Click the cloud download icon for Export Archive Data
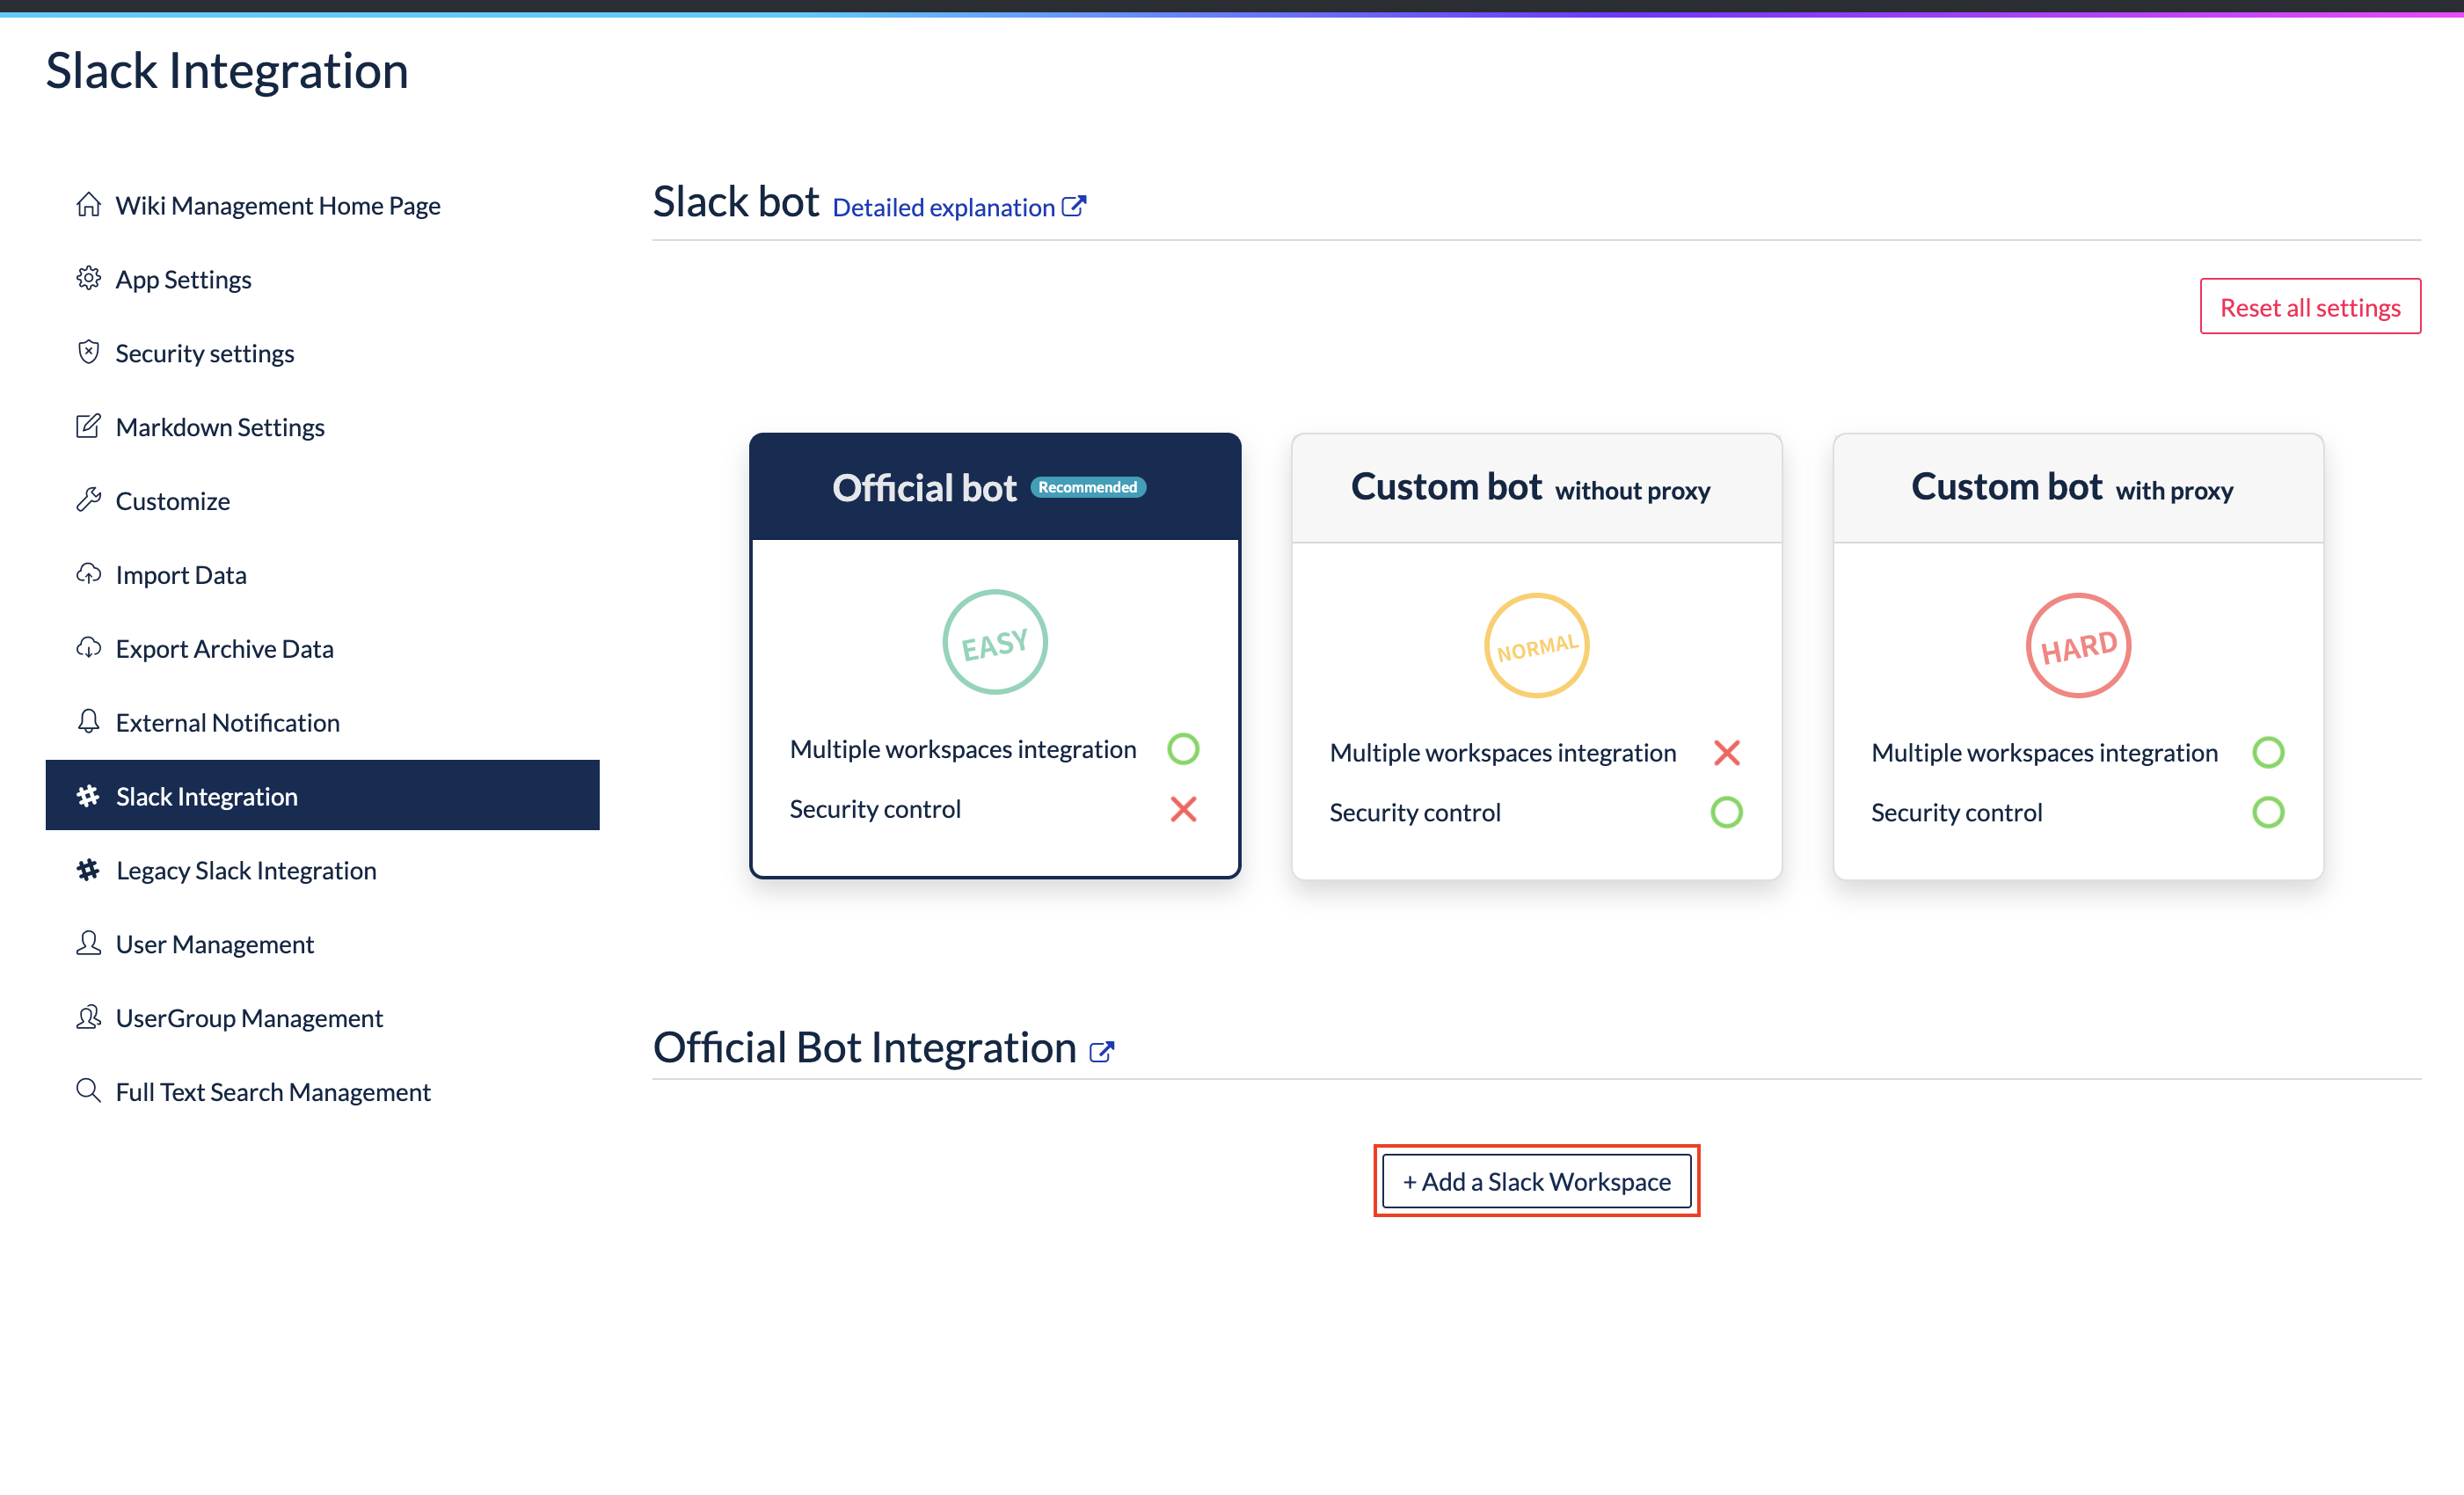Image resolution: width=2464 pixels, height=1495 pixels. pyautogui.click(x=88, y=648)
